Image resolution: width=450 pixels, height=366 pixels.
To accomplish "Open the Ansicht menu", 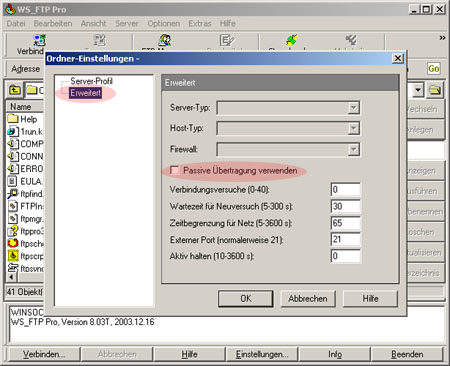I will [x=93, y=23].
